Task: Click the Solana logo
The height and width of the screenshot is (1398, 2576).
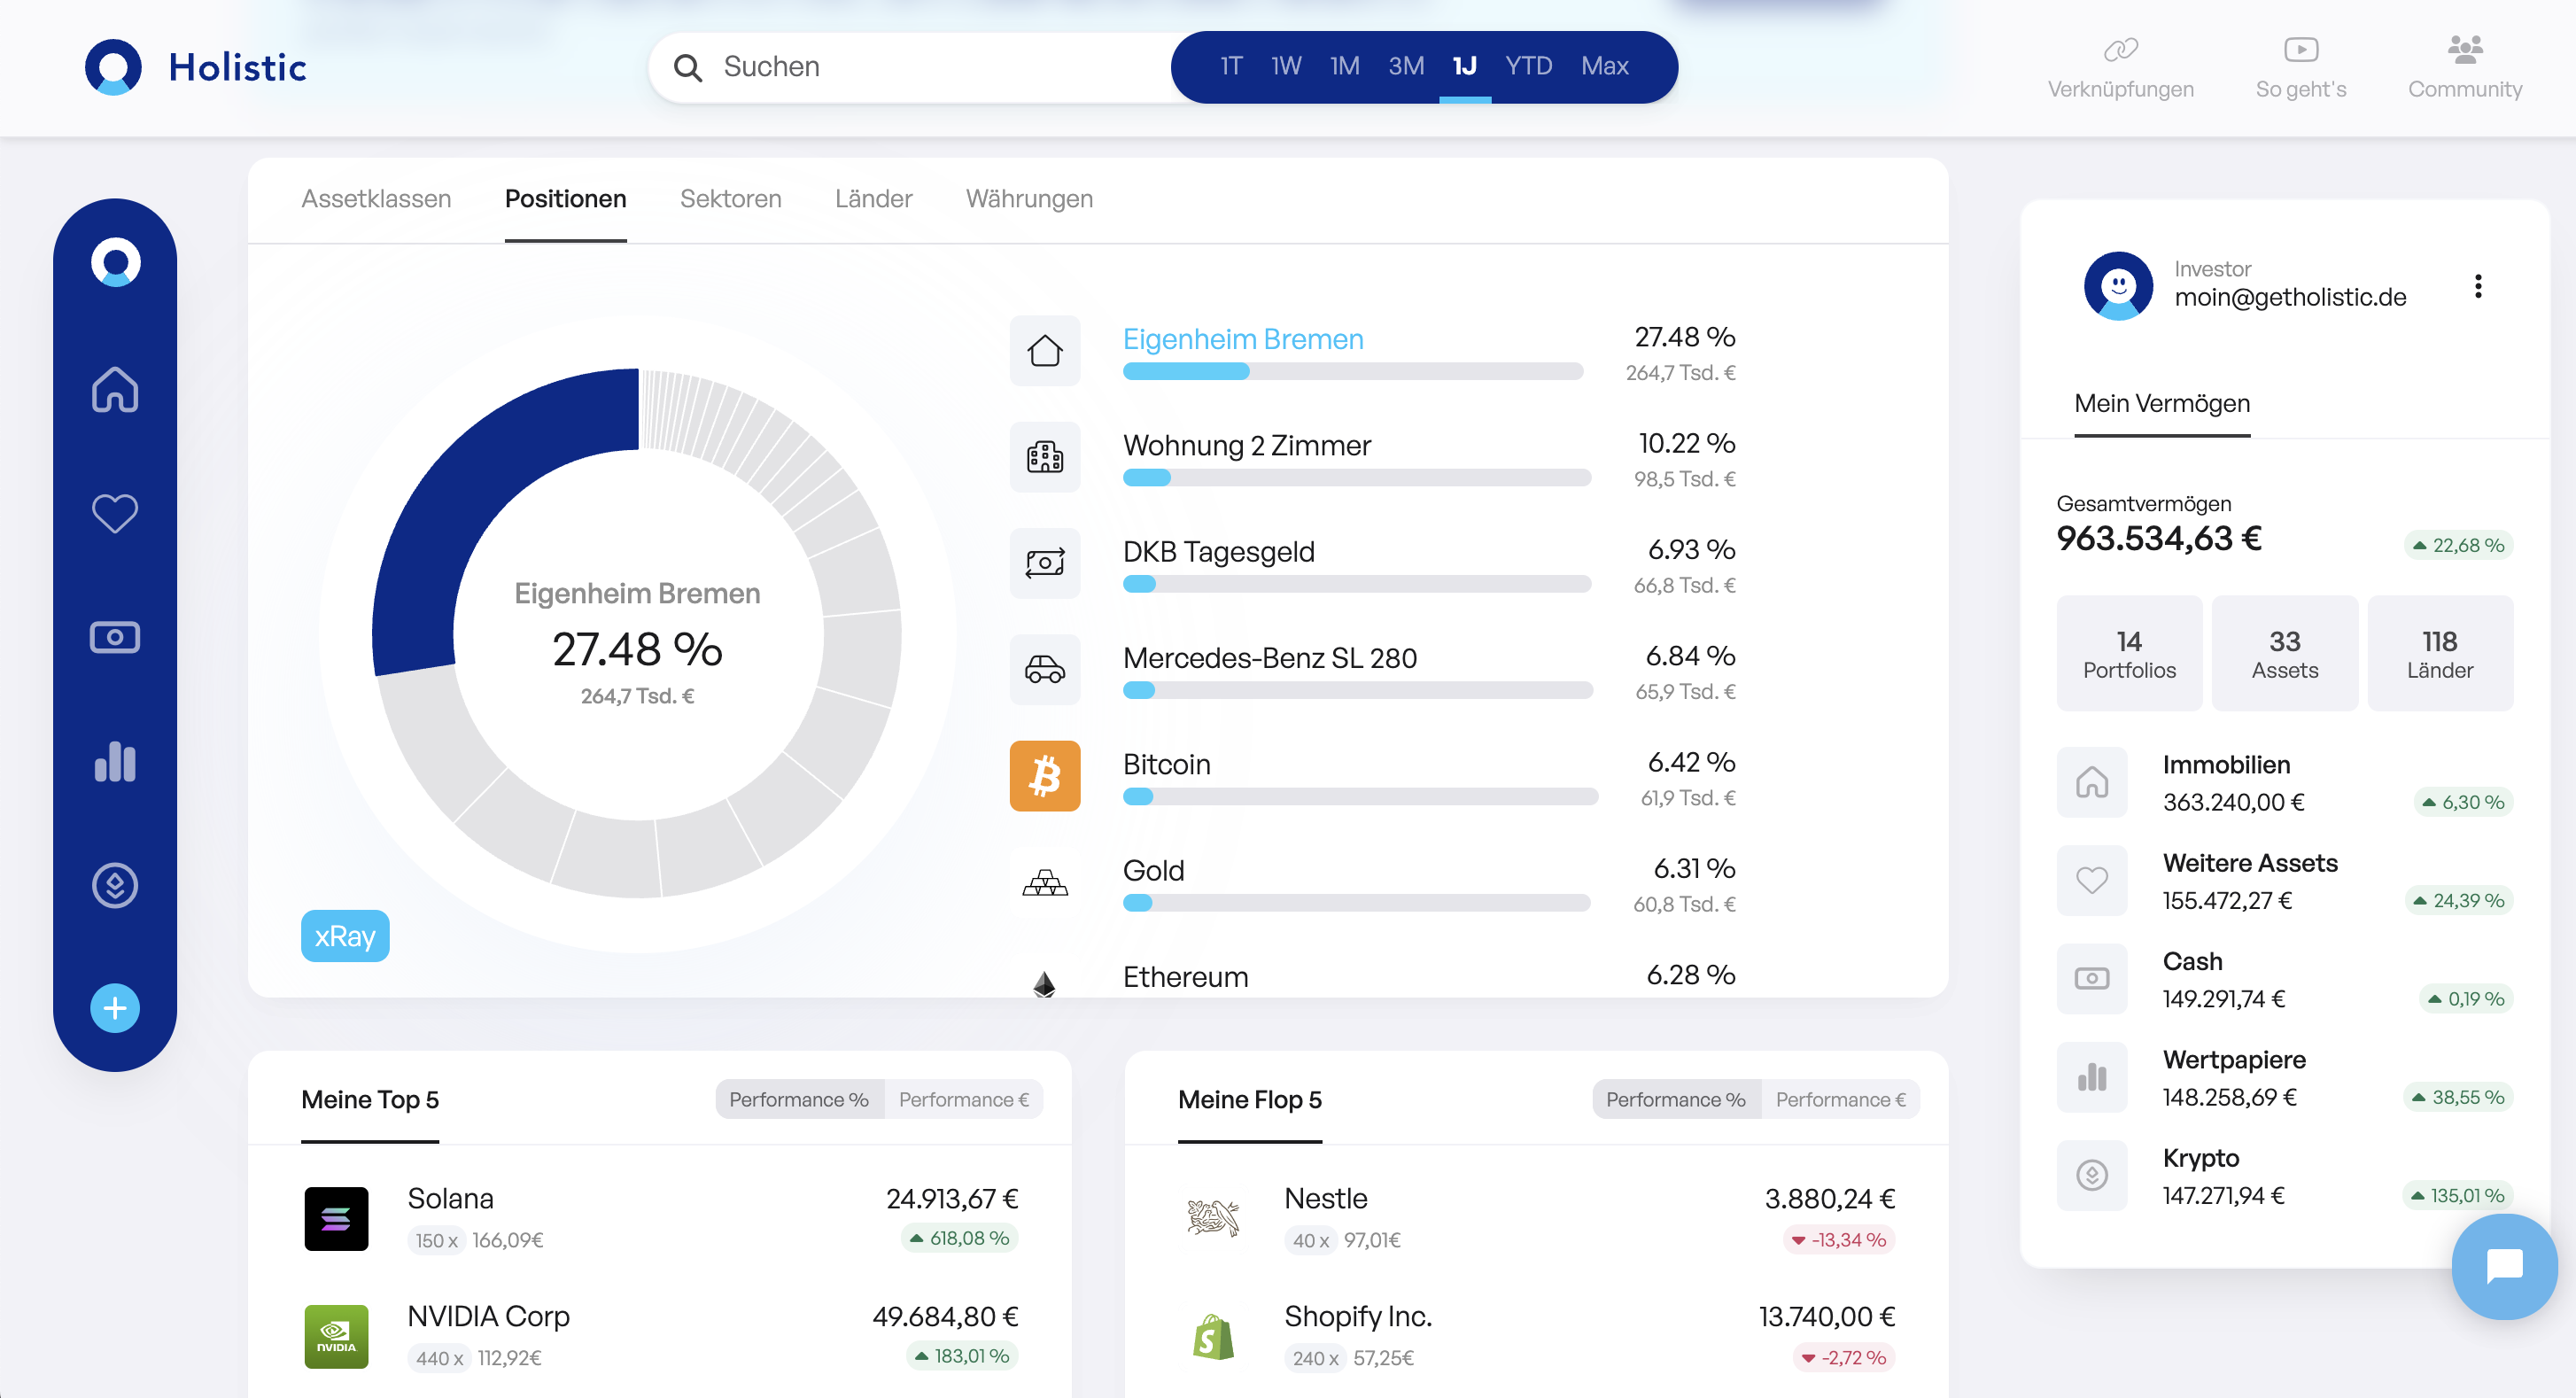Action: point(336,1219)
